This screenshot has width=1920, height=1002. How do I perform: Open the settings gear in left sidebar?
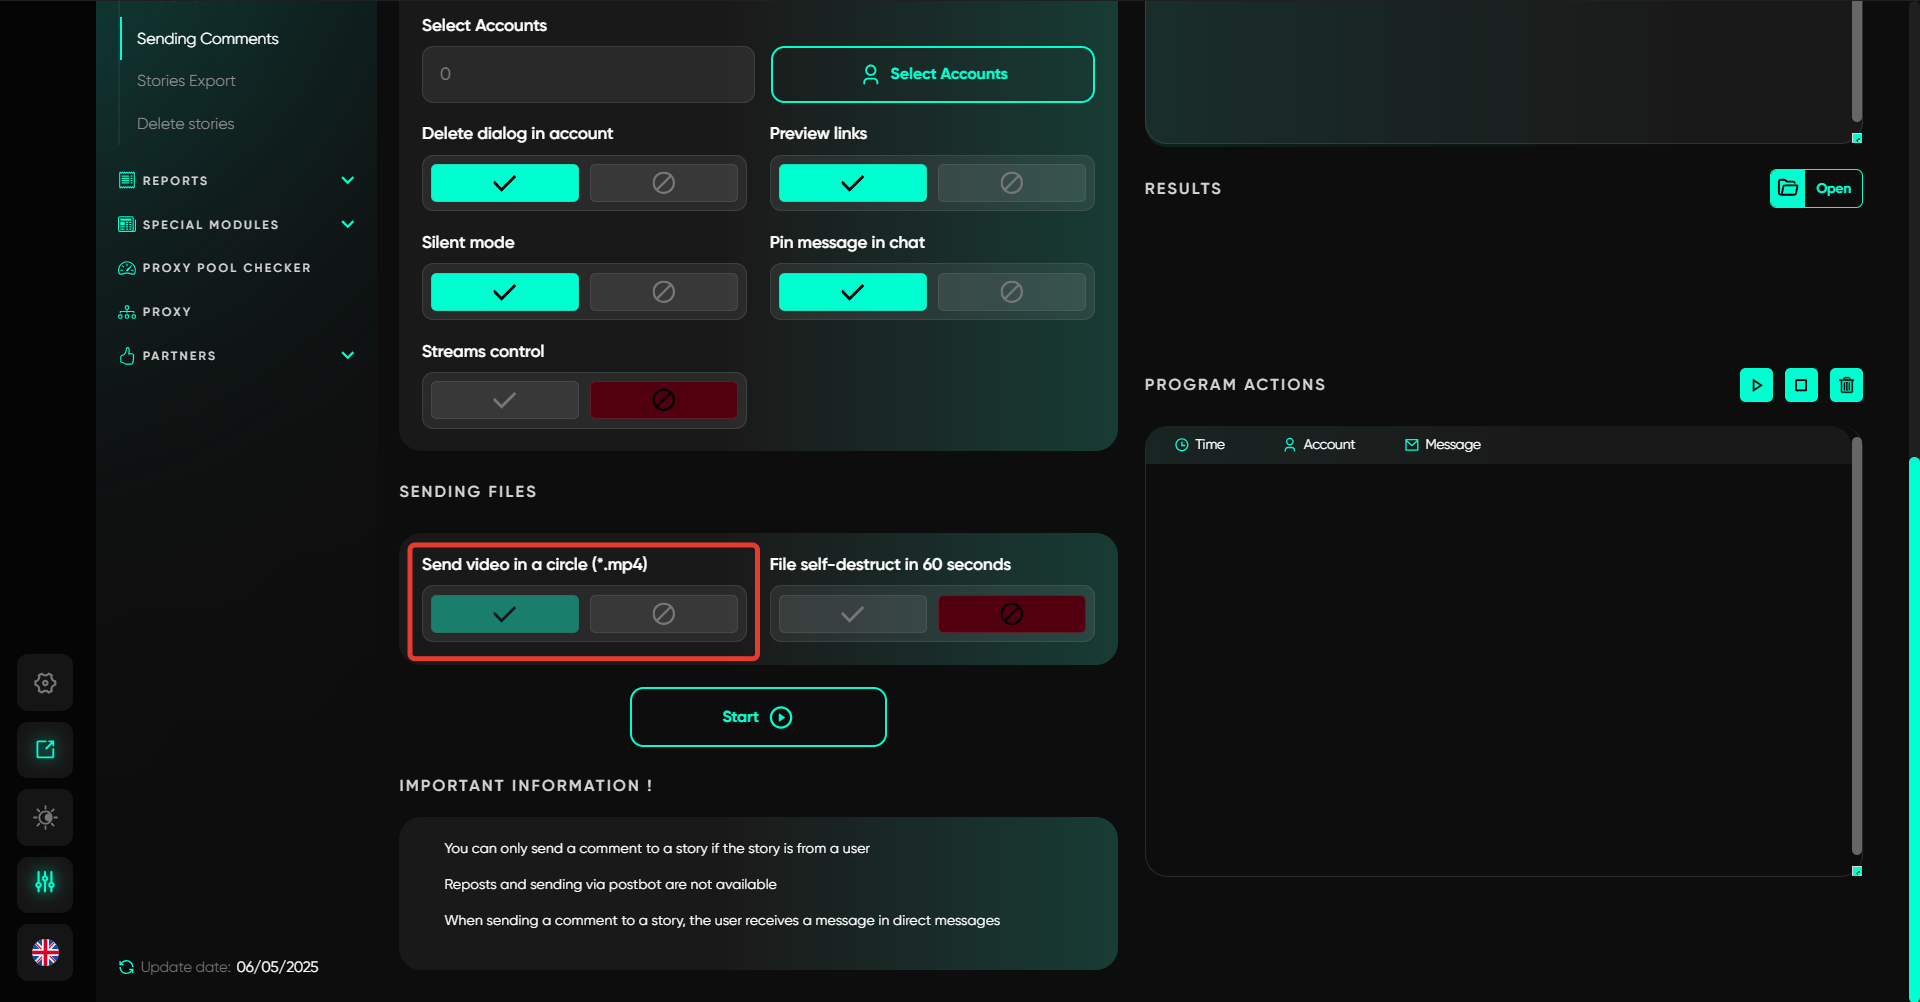(45, 683)
